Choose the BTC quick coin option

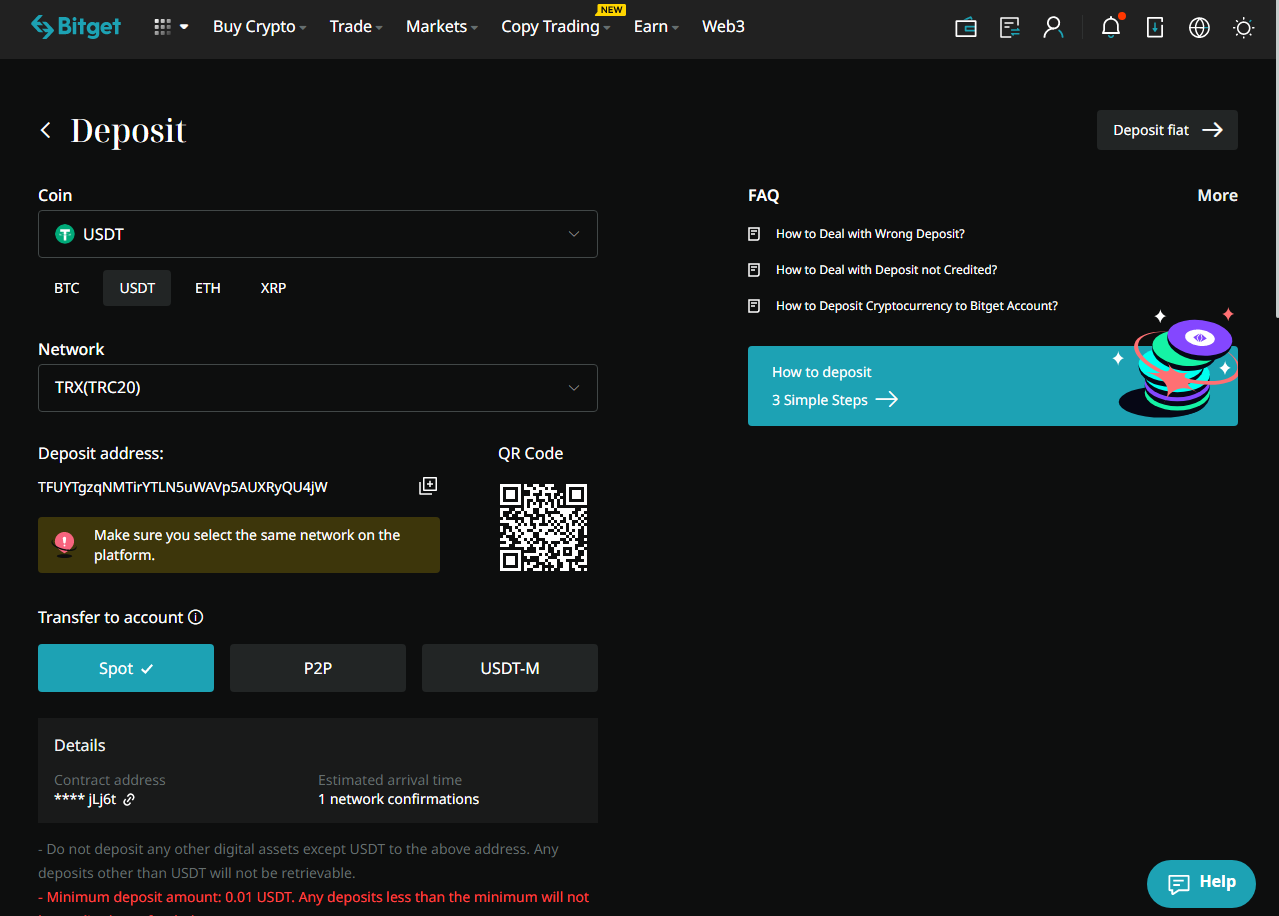tap(67, 288)
